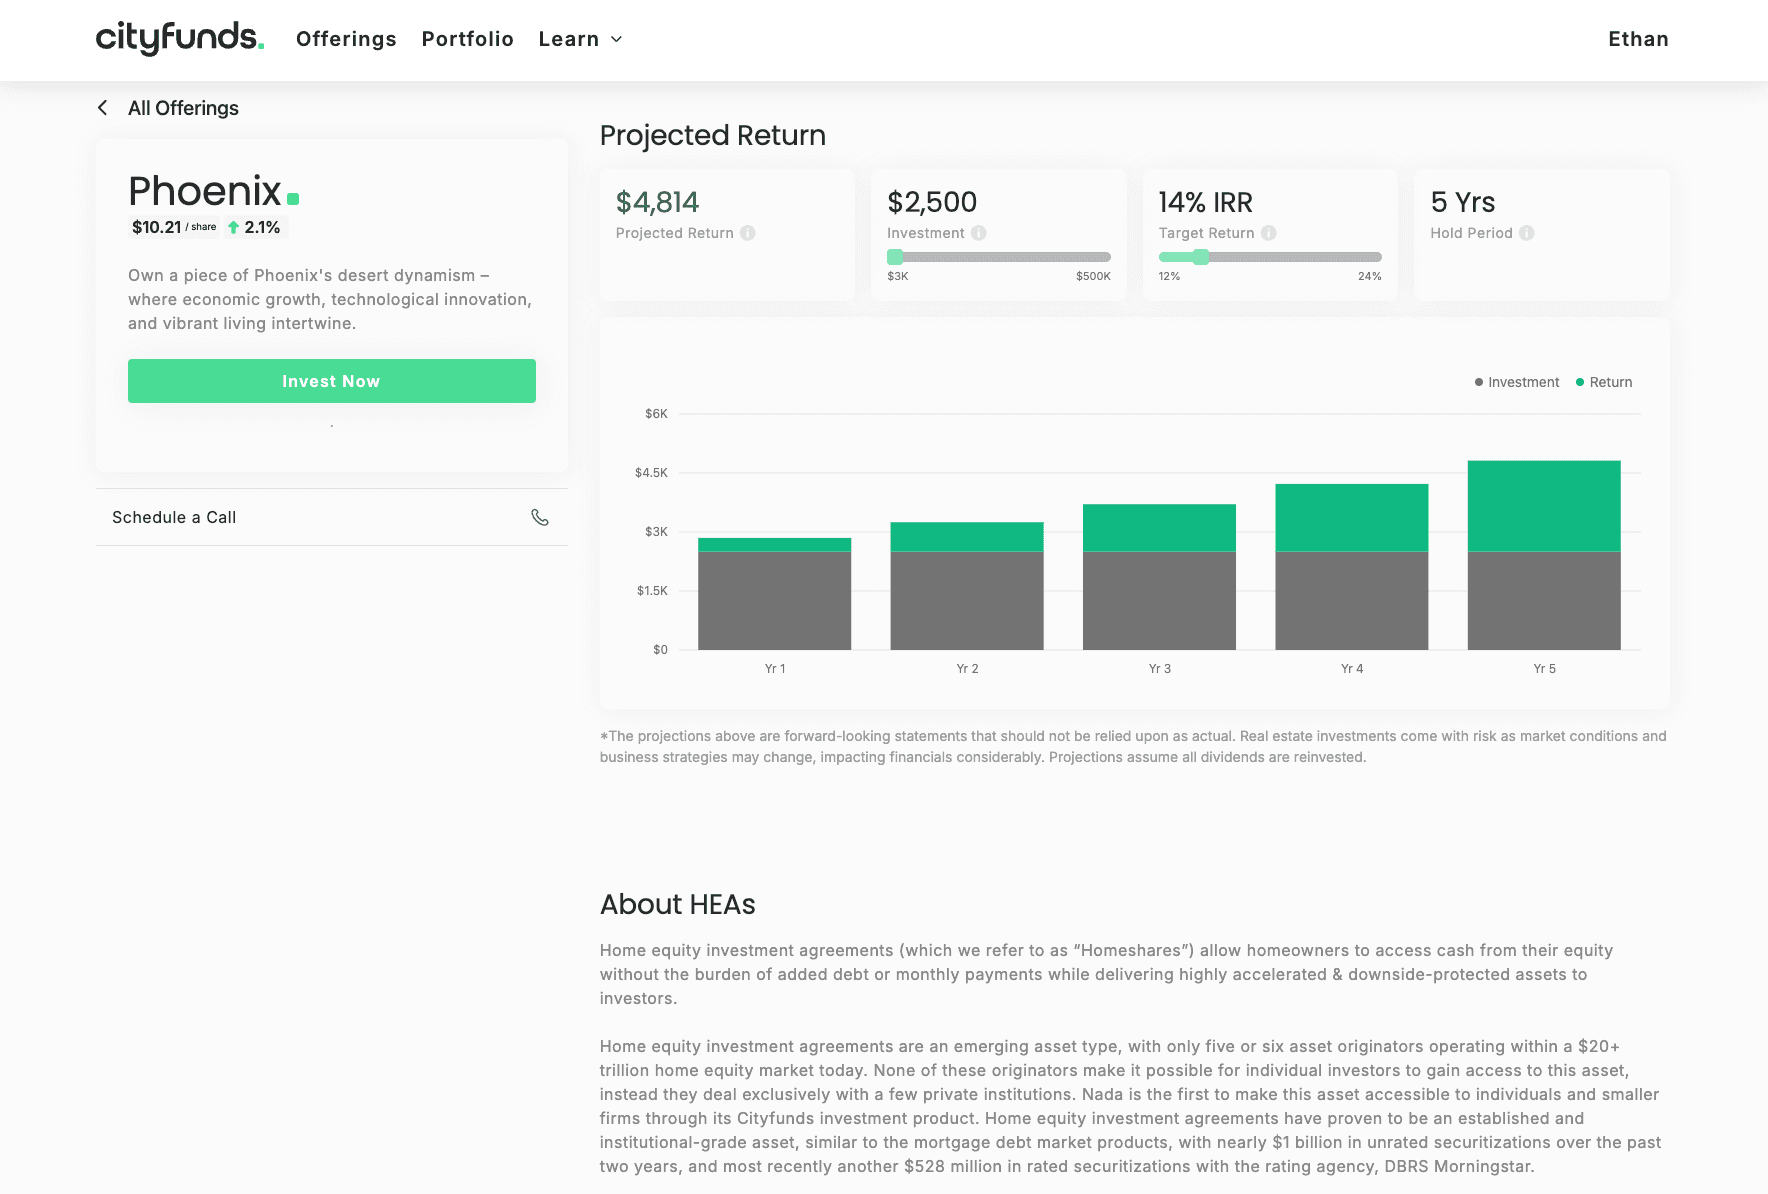This screenshot has height=1194, width=1768.
Task: Click info icon beside Target Return
Action: tap(1269, 233)
